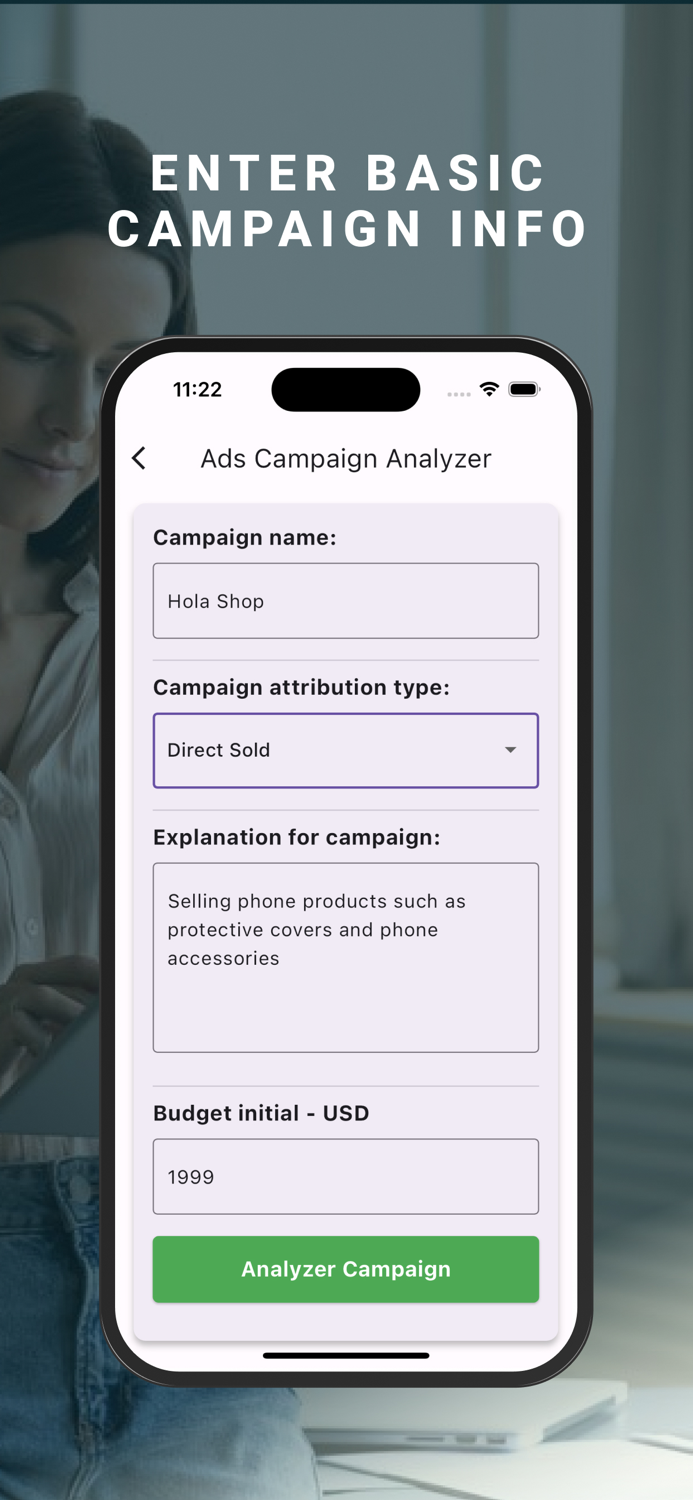The width and height of the screenshot is (693, 1500).
Task: Tap the battery indicator icon
Action: 524,390
